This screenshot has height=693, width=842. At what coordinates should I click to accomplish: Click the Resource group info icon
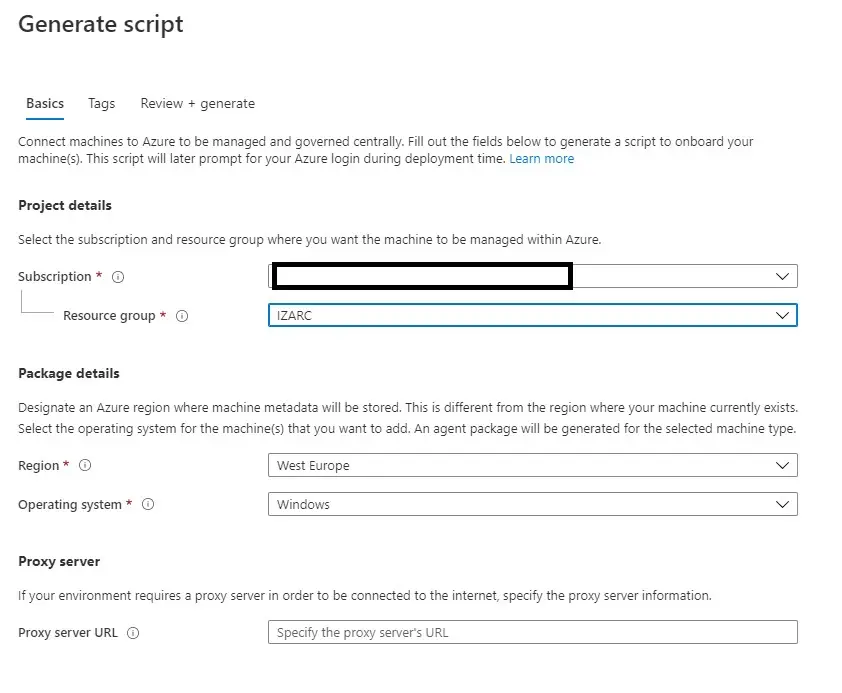182,316
